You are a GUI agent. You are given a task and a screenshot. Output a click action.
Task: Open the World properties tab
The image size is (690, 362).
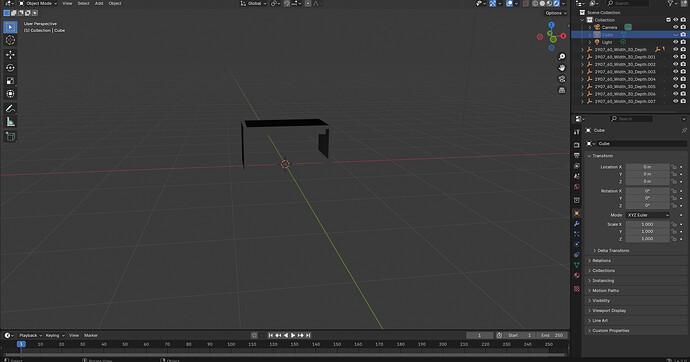pyautogui.click(x=576, y=186)
